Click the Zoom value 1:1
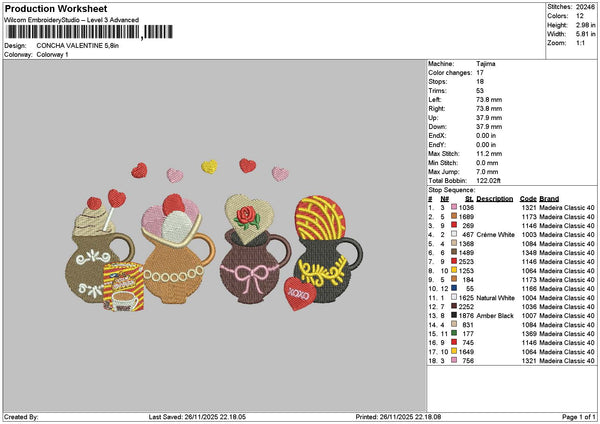600x424 pixels. click(x=580, y=43)
